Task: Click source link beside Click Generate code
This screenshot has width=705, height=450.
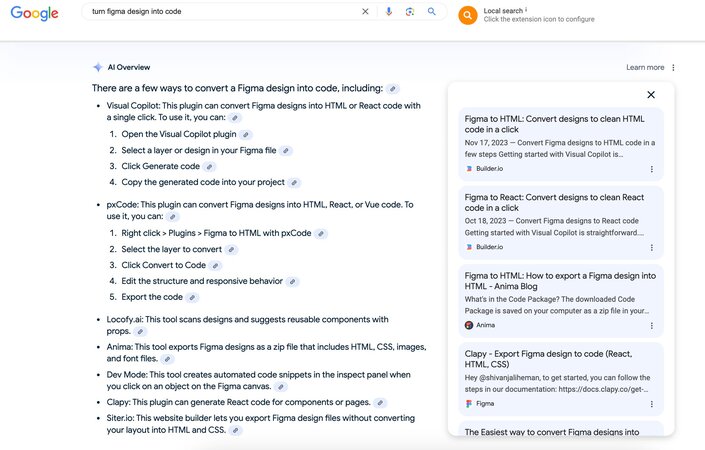Action: click(x=209, y=167)
